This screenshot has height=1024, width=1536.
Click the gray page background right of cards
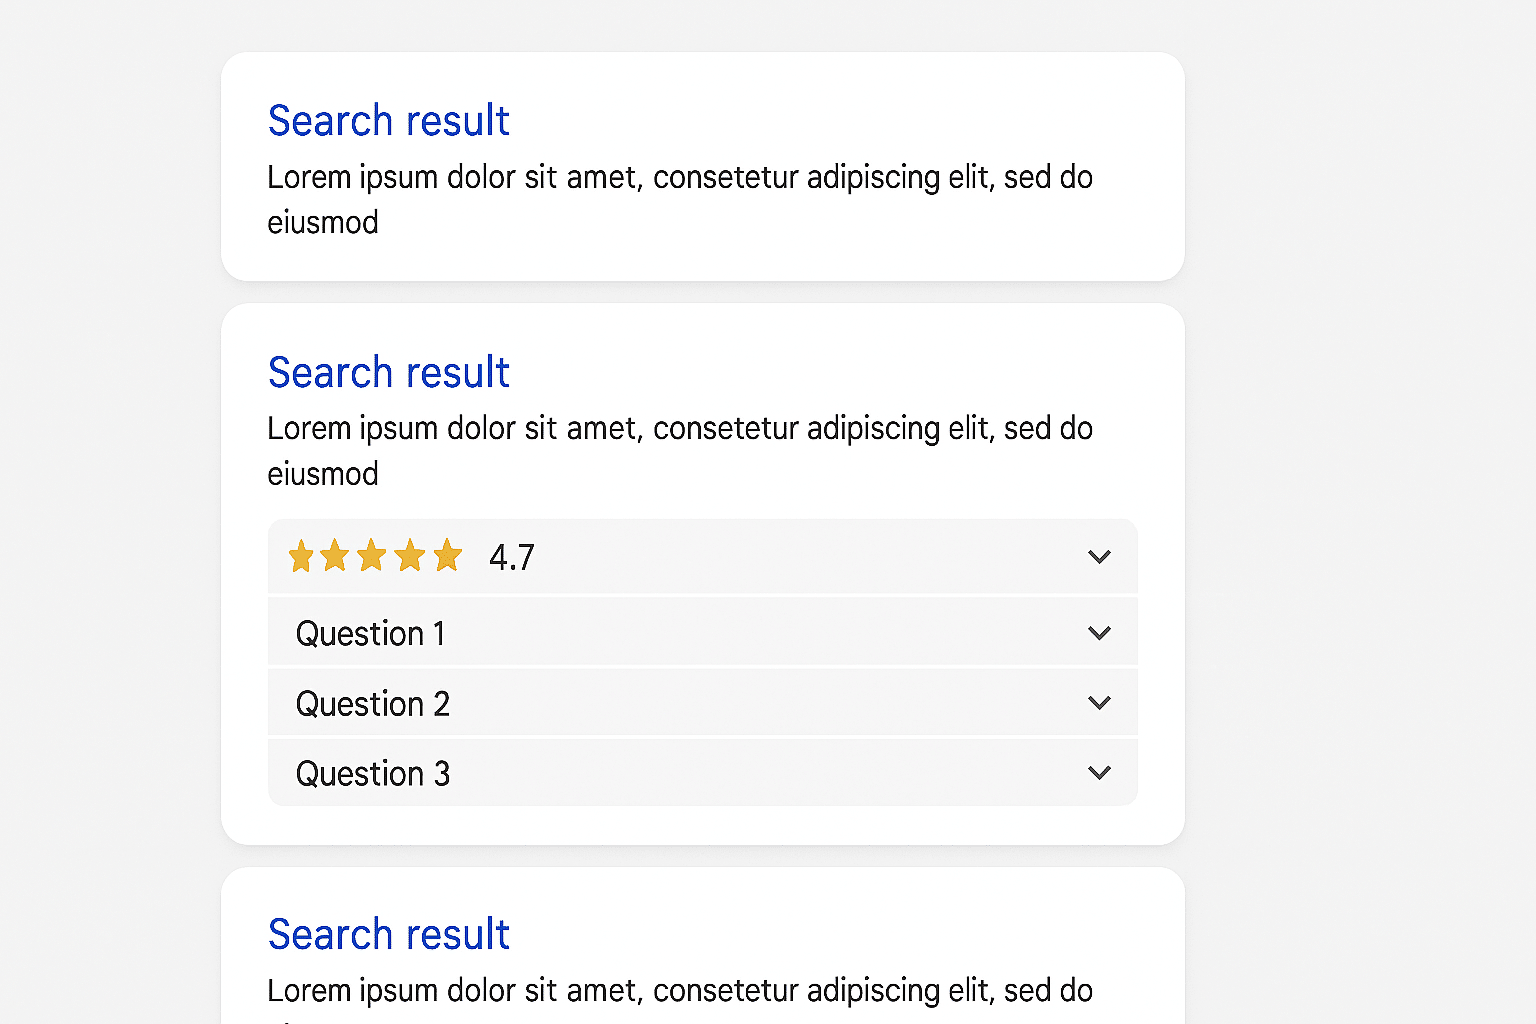coord(1360,500)
